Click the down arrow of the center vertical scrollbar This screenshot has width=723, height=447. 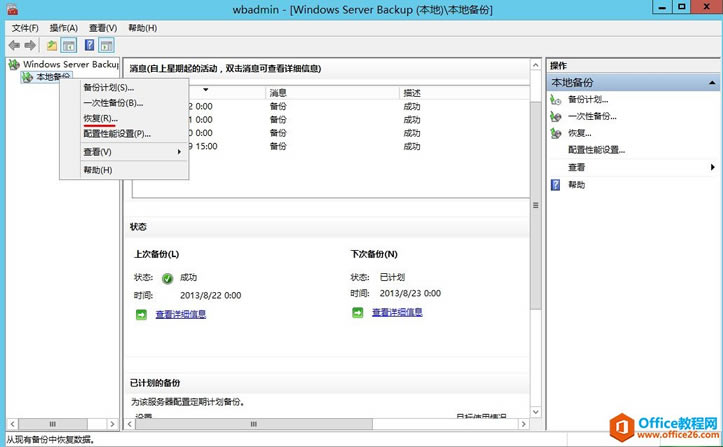(x=536, y=411)
